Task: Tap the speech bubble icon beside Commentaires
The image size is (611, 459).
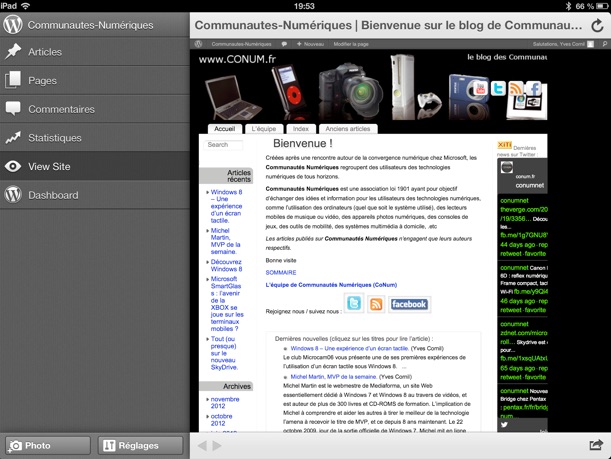Action: click(13, 108)
